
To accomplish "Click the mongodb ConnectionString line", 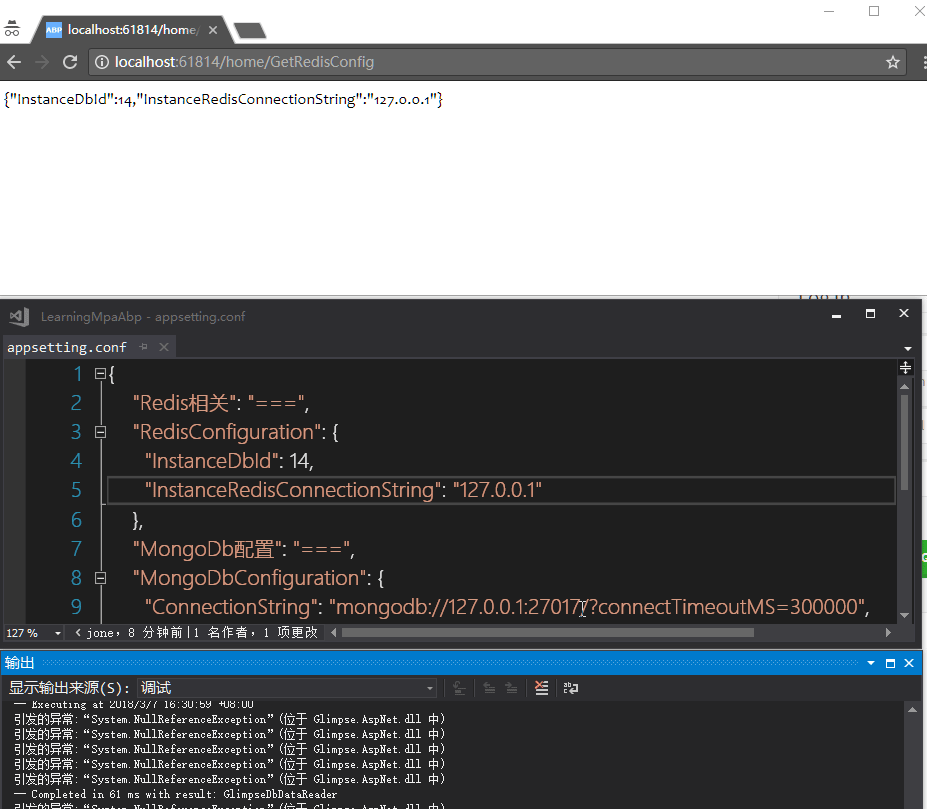I will 507,607.
